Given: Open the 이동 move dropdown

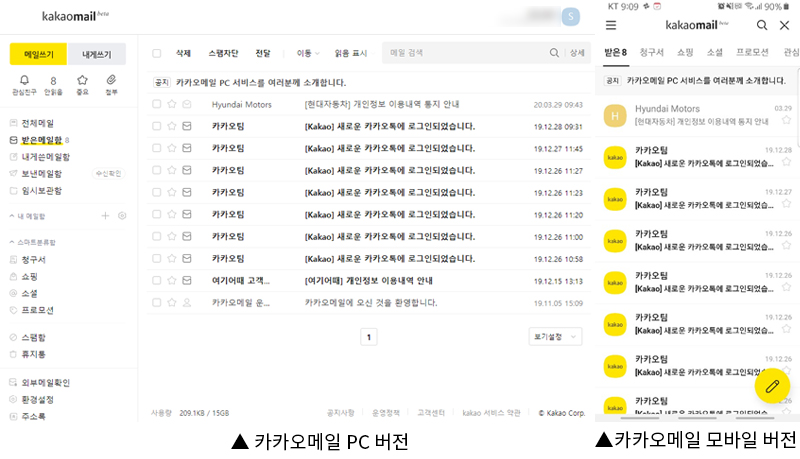Looking at the screenshot, I should pyautogui.click(x=308, y=53).
